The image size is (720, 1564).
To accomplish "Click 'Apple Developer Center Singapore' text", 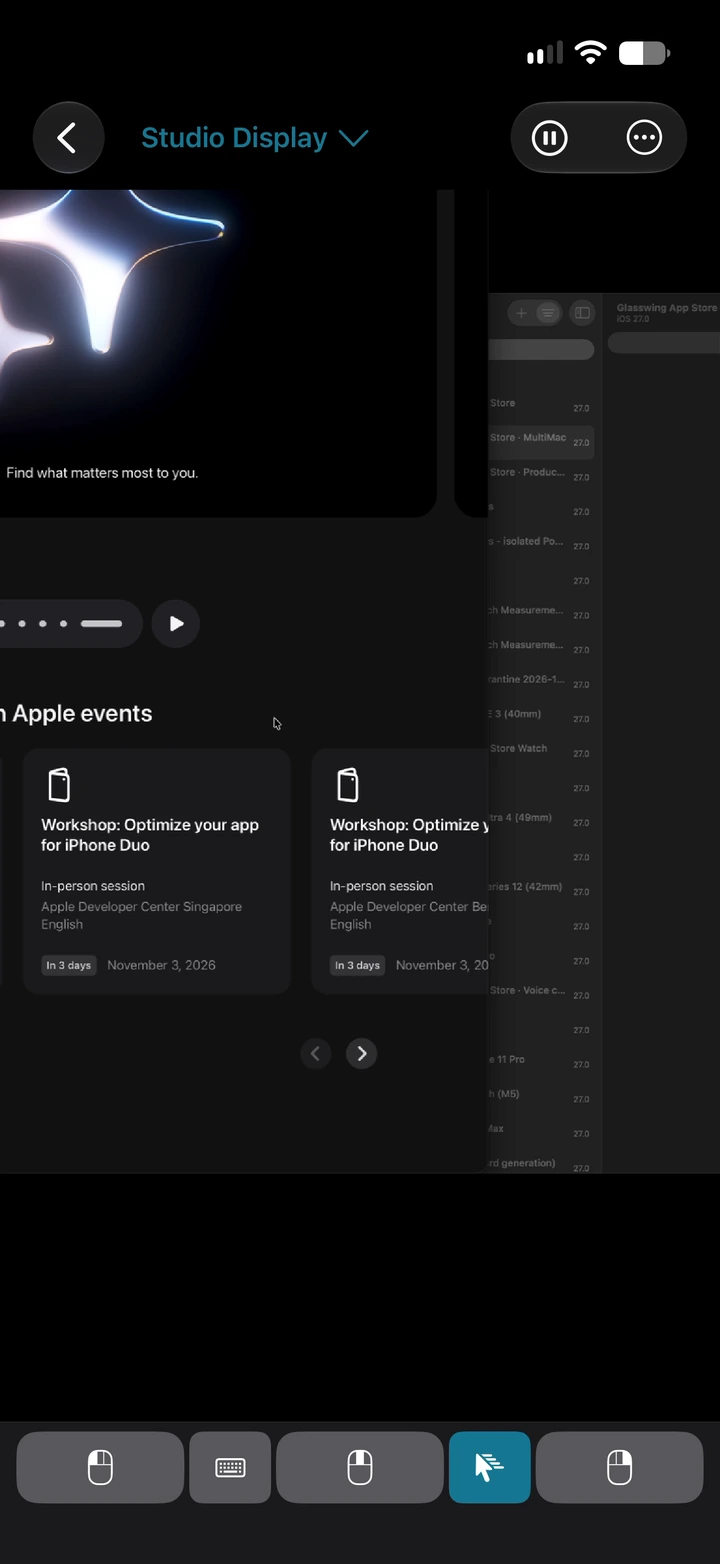I will tap(141, 907).
